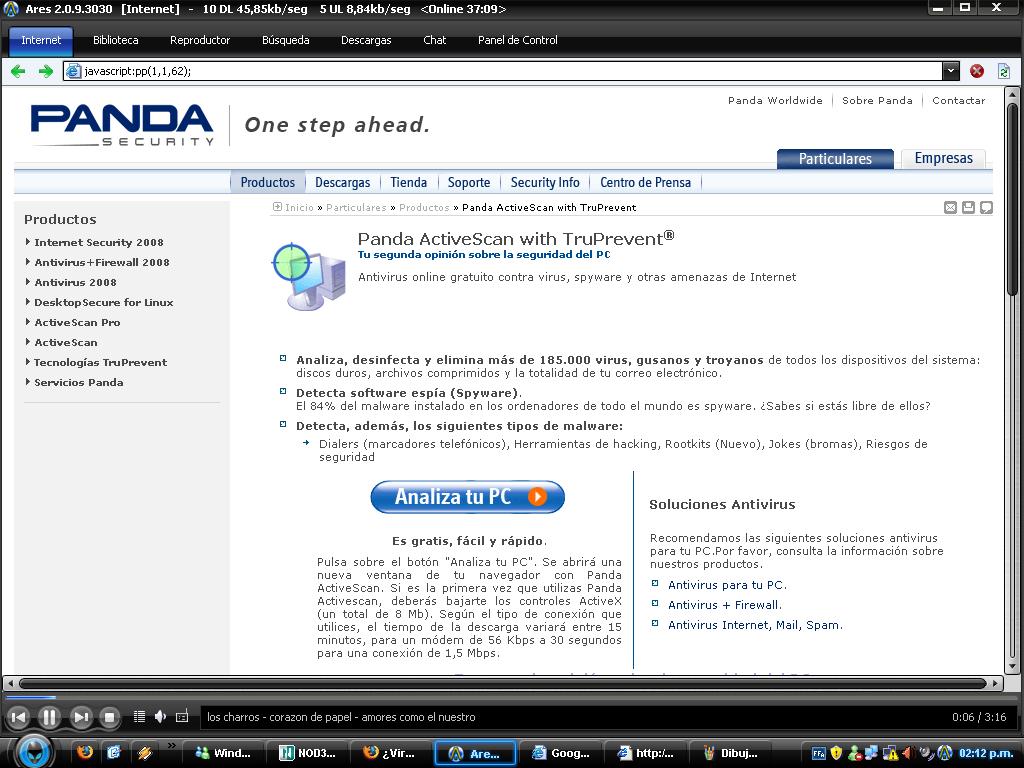The width and height of the screenshot is (1024, 768).
Task: Open the Security Info menu item
Action: [545, 182]
